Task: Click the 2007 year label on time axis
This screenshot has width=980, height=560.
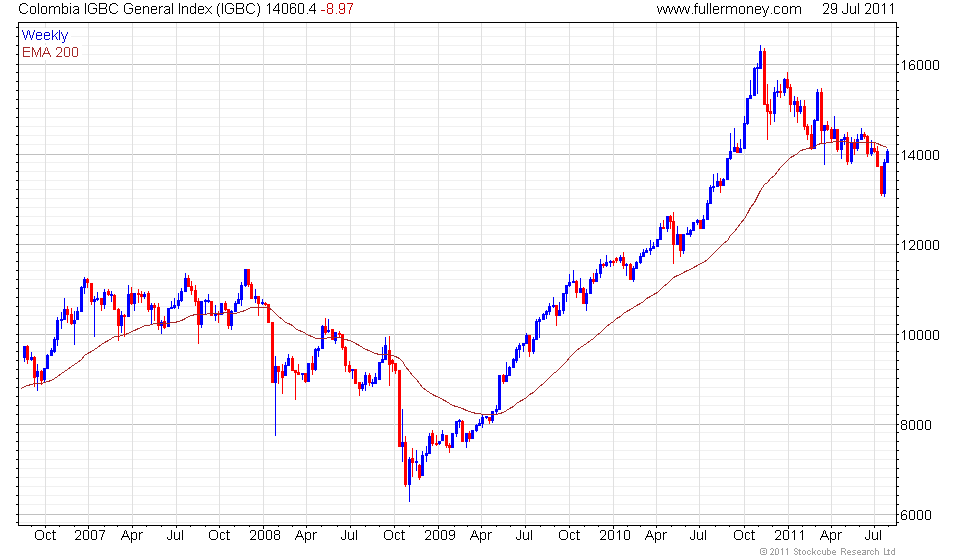Action: coord(89,535)
